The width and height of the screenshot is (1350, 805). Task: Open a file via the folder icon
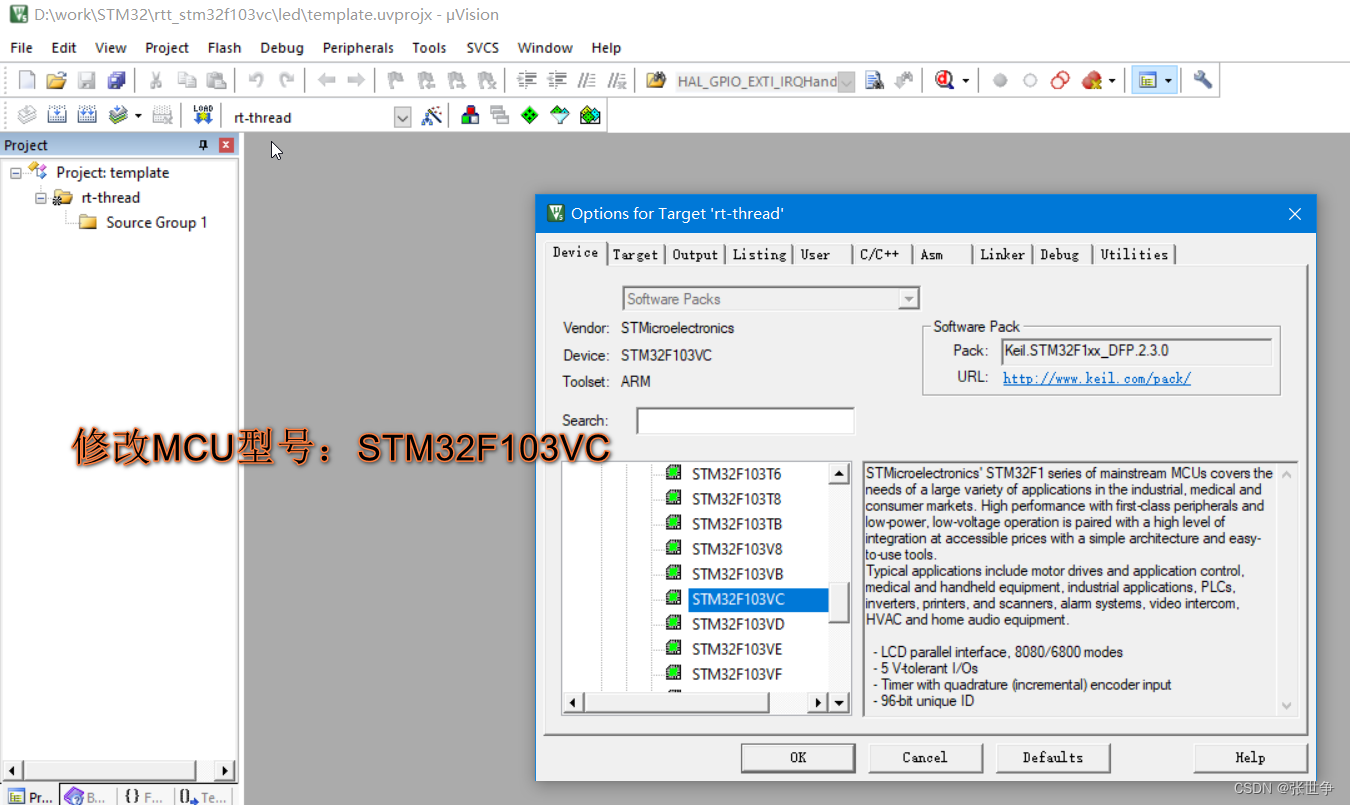[57, 81]
